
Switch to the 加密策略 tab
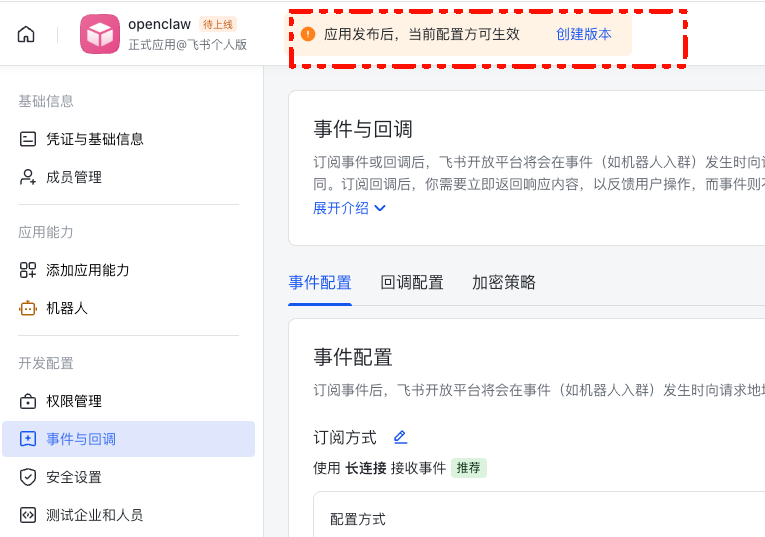(x=504, y=283)
